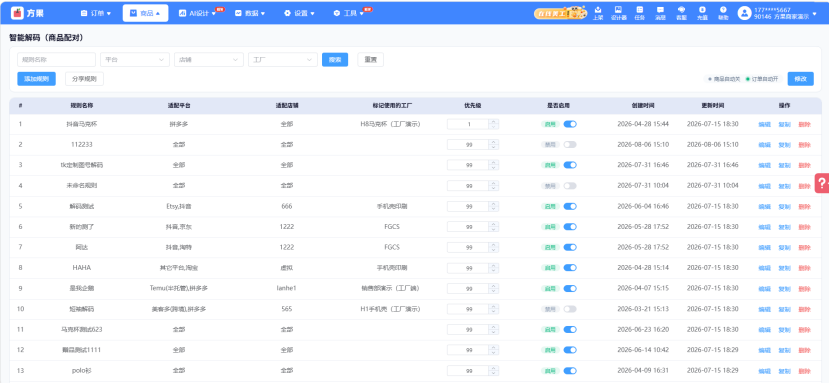Expand the 工具 tools menu
This screenshot has width=829, height=383.
(349, 13)
